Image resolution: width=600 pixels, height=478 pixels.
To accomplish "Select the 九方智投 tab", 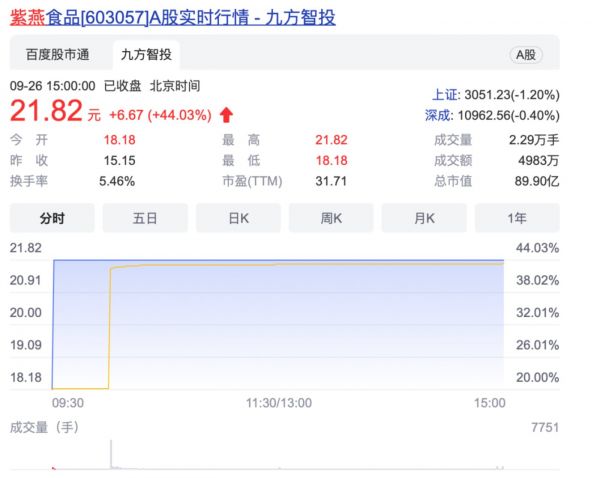I will (146, 54).
